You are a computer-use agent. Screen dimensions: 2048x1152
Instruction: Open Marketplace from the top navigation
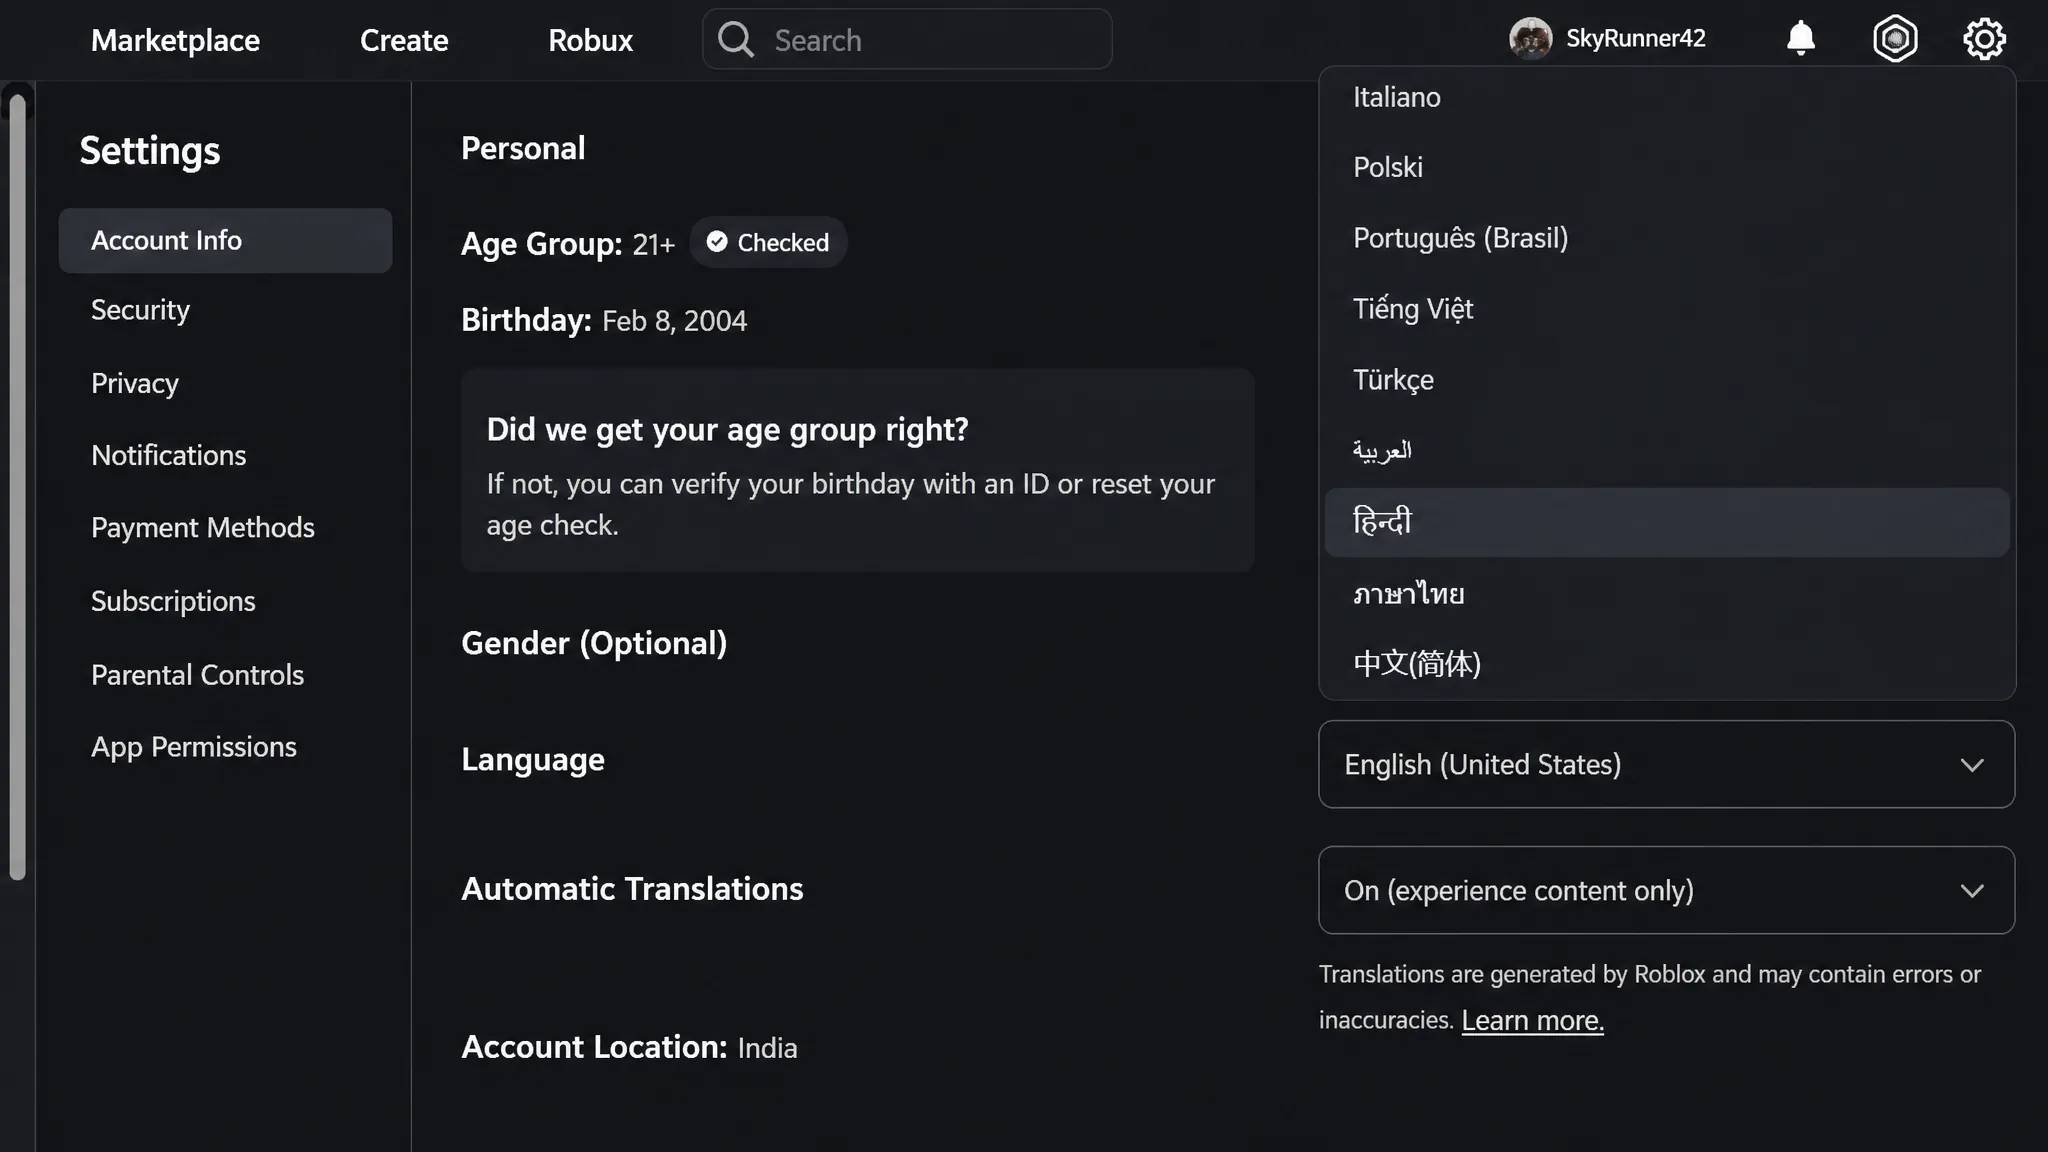pyautogui.click(x=175, y=40)
